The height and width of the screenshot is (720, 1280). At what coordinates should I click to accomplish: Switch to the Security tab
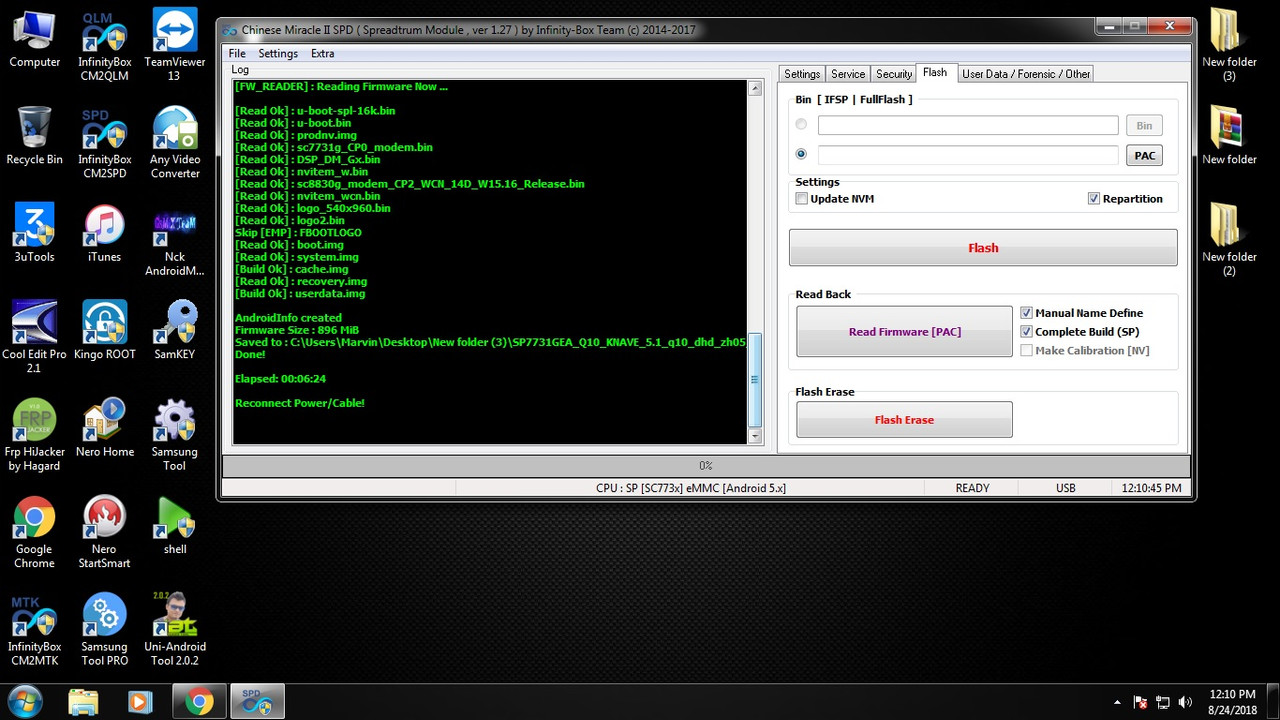point(894,74)
